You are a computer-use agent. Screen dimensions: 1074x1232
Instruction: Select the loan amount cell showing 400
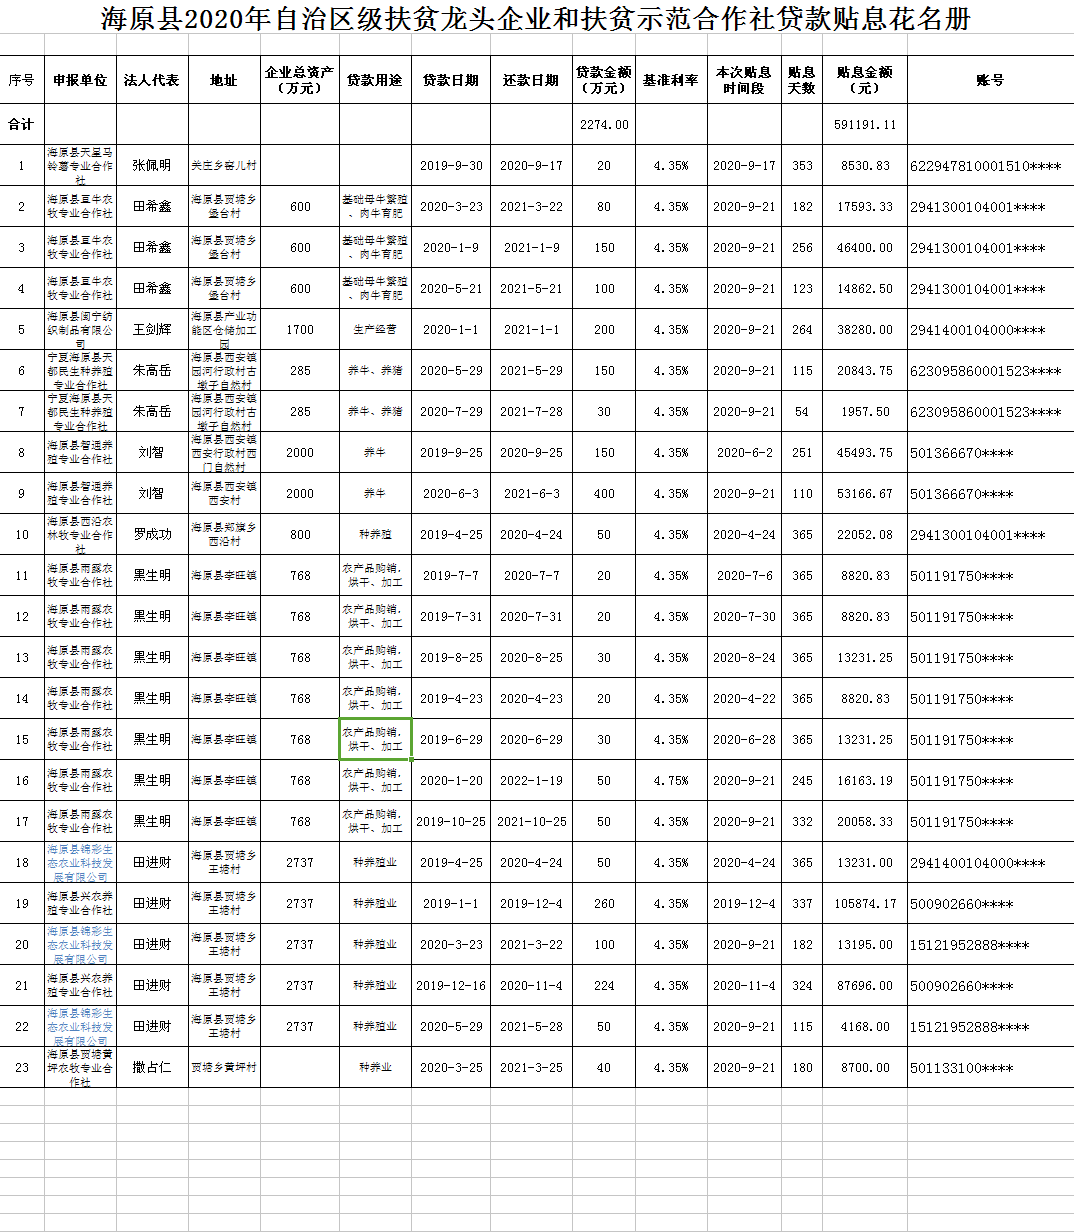604,494
